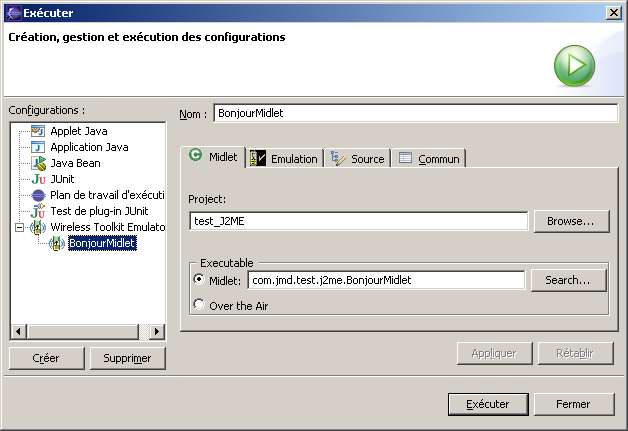
Task: Select the Java Bean icon
Action: click(38, 163)
